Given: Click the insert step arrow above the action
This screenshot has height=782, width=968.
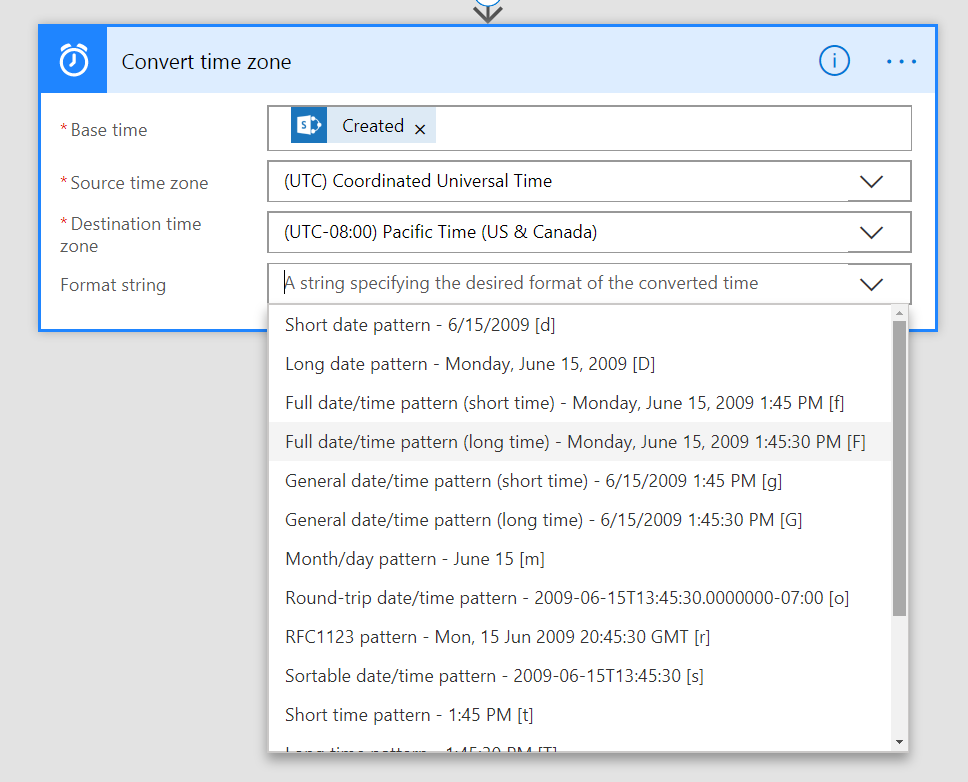Looking at the screenshot, I should point(487,11).
